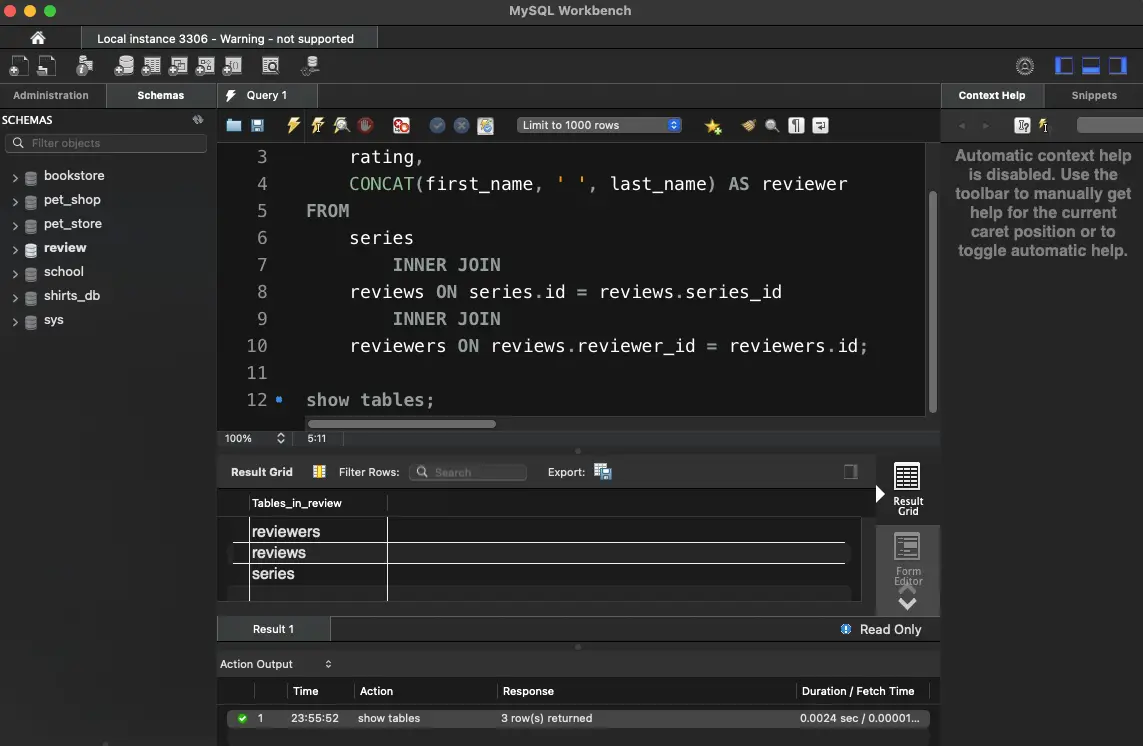Expand the school schema
The width and height of the screenshot is (1143, 746).
[x=15, y=273]
